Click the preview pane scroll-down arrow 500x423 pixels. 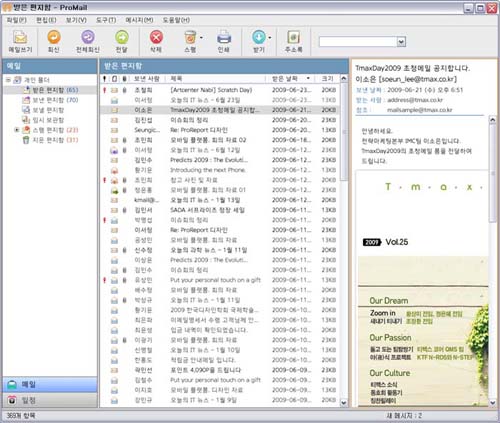point(493,403)
